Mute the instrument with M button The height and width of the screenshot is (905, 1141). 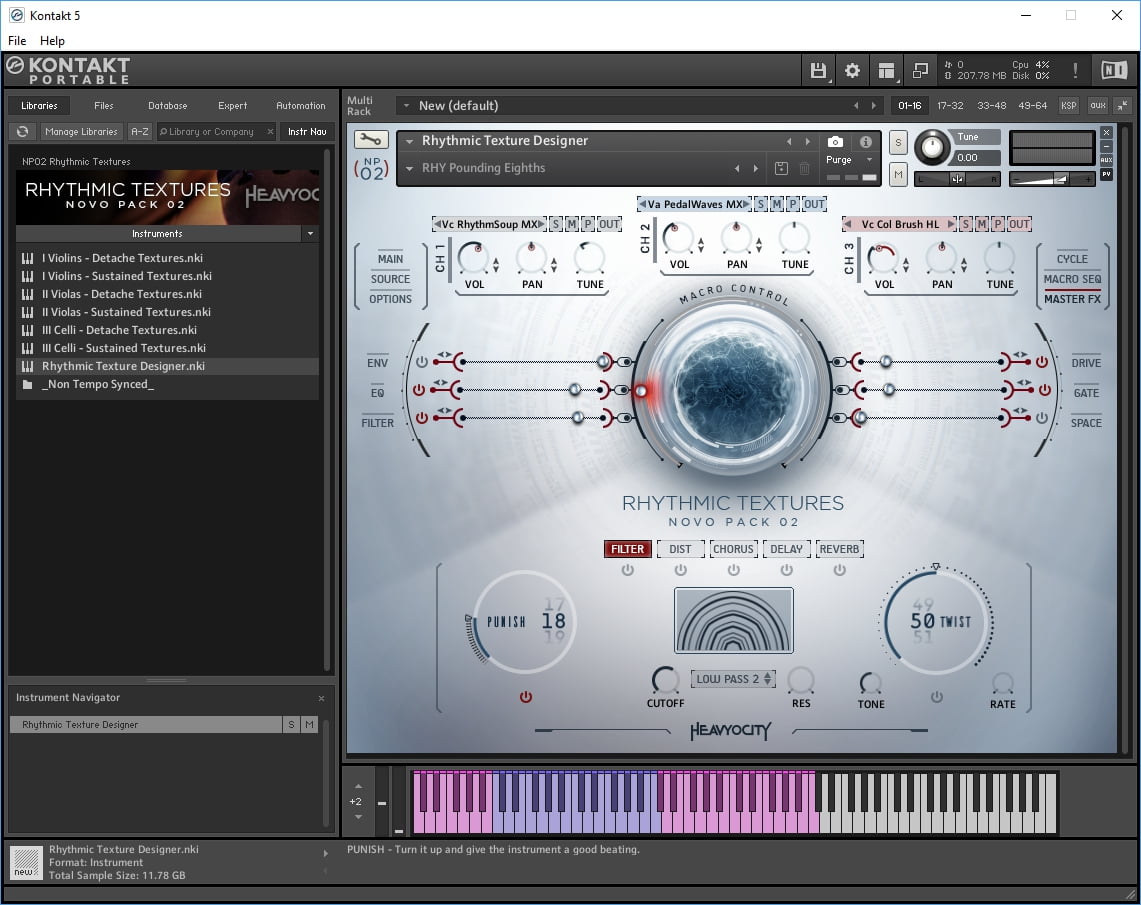898,175
